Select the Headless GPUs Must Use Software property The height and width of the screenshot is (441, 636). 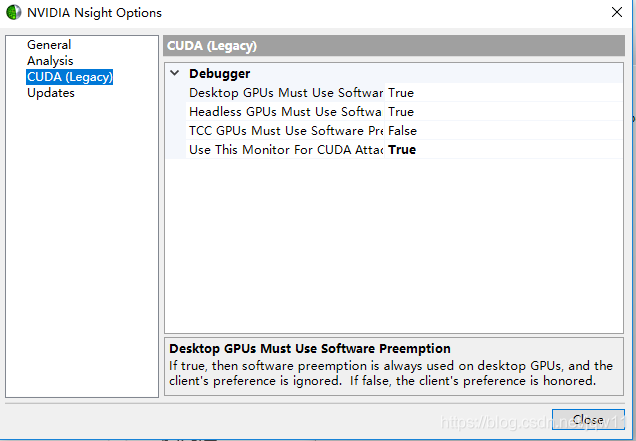(286, 112)
